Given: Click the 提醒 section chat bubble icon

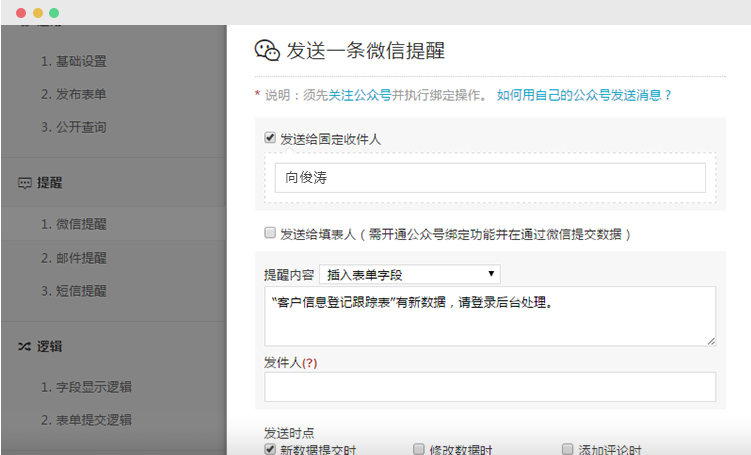Looking at the screenshot, I should point(24,184).
